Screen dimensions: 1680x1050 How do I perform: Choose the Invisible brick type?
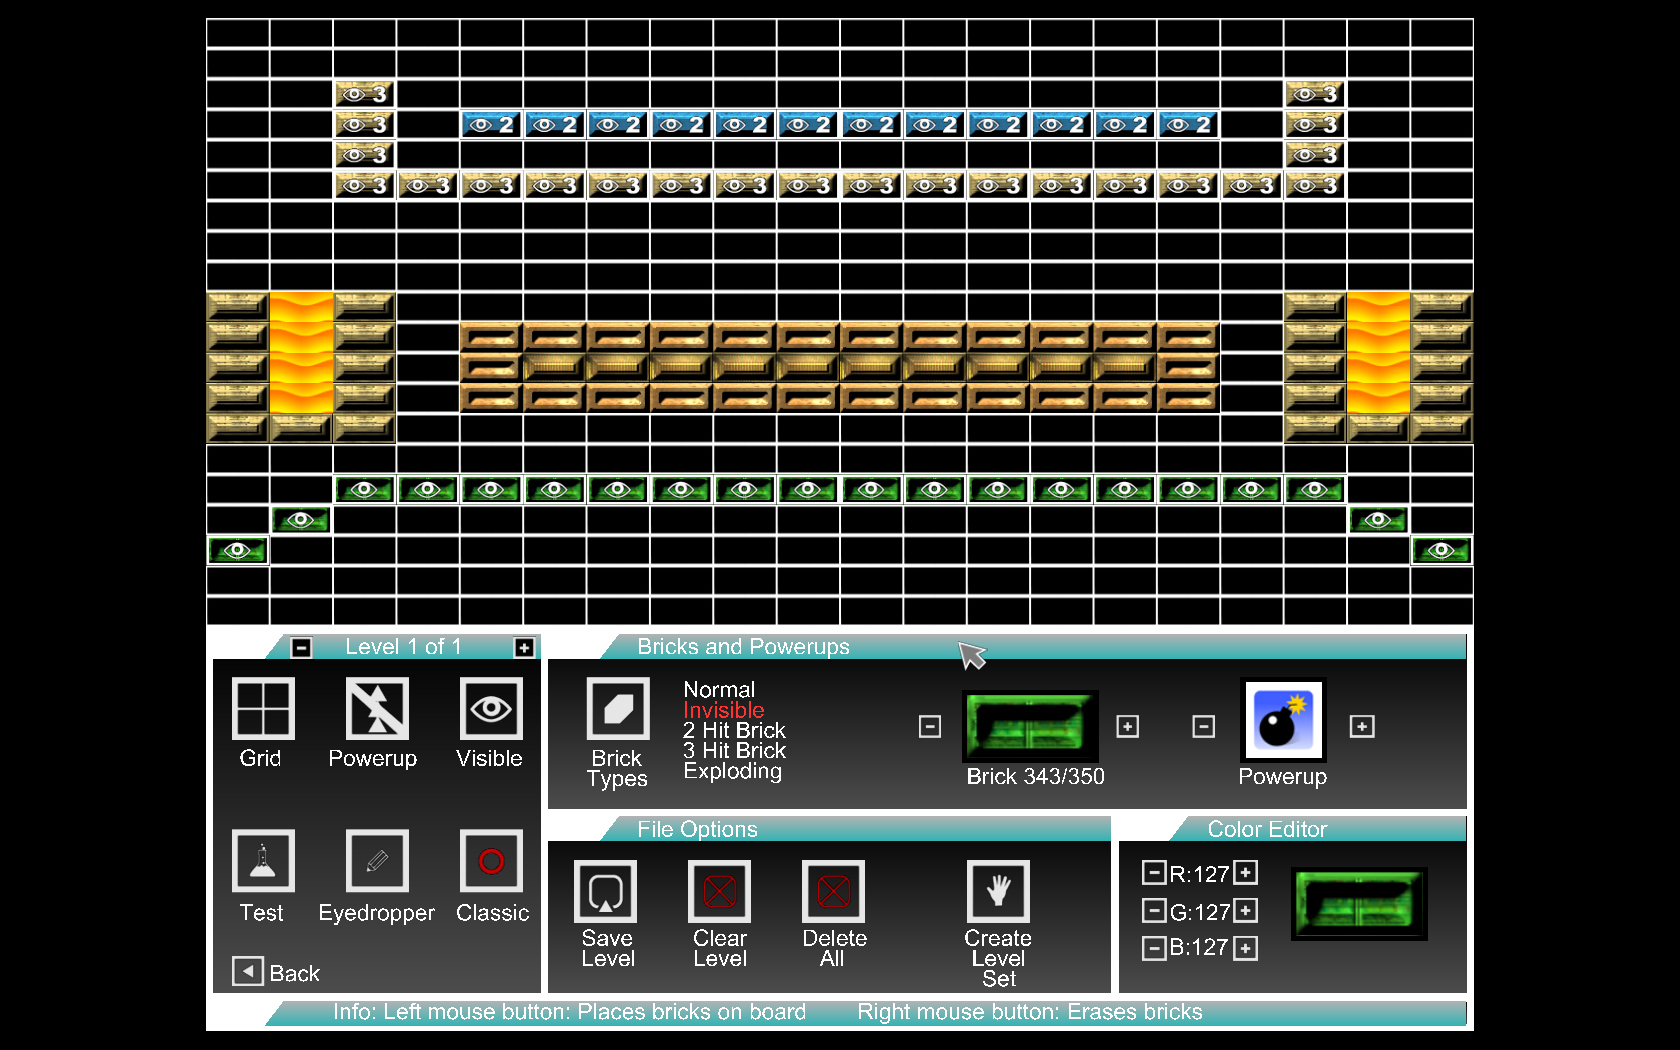[x=724, y=710]
